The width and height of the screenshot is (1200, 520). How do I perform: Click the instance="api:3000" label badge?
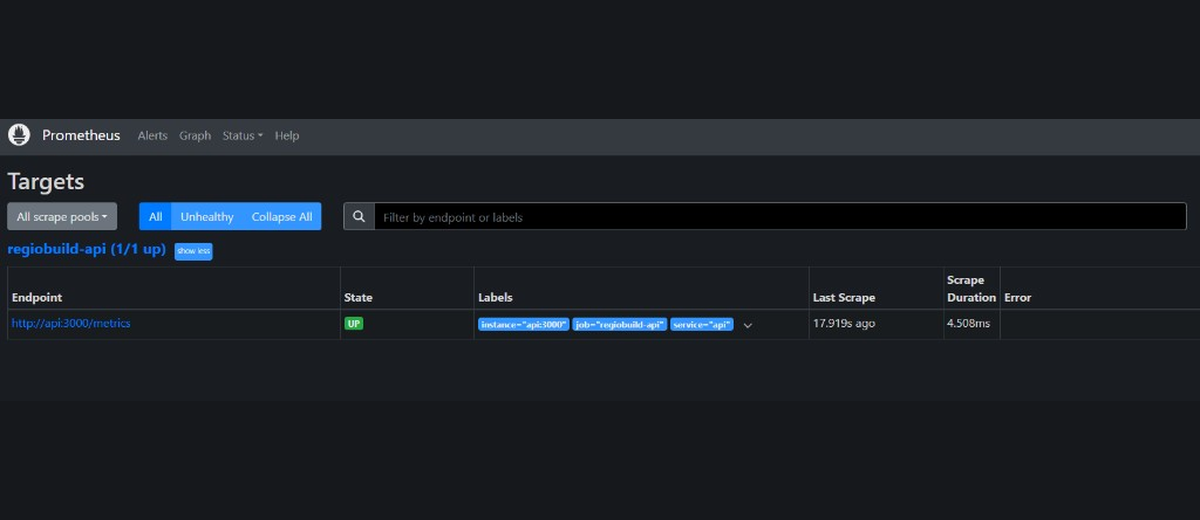[x=524, y=325]
